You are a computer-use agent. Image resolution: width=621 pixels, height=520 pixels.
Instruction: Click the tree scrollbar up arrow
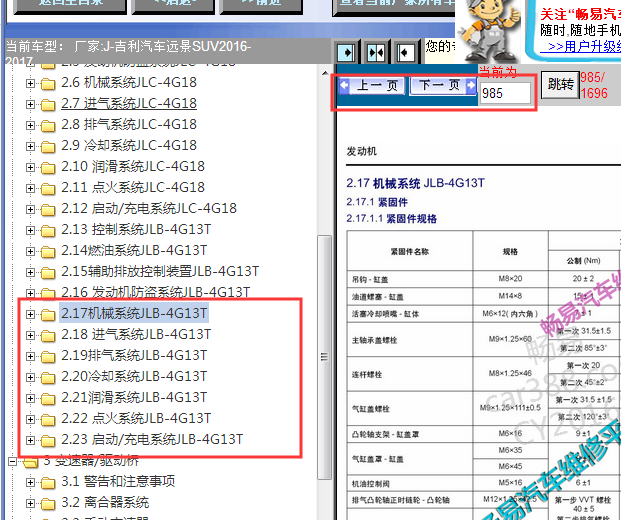tap(325, 73)
